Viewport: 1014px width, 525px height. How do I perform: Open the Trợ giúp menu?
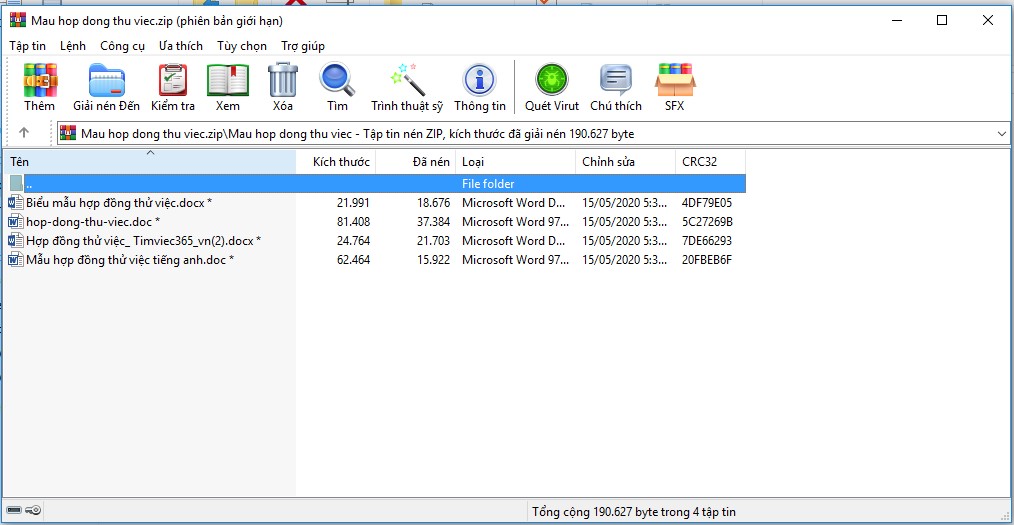303,46
